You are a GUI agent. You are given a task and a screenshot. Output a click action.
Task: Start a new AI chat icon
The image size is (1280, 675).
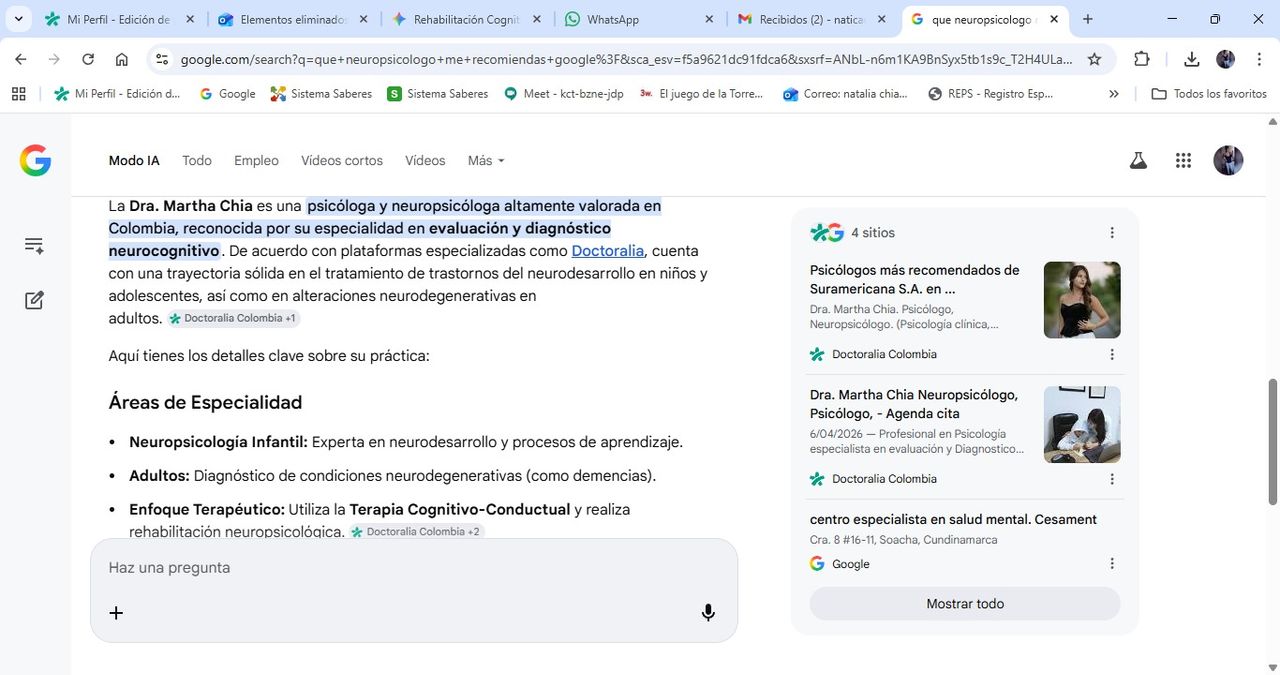tap(34, 300)
